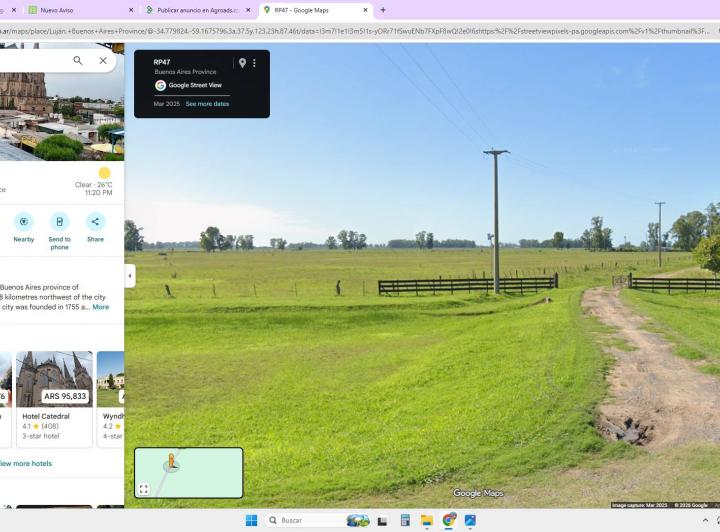Click the taskbar Buscar search field
Viewport: 720px width, 532px height.
tap(306, 520)
